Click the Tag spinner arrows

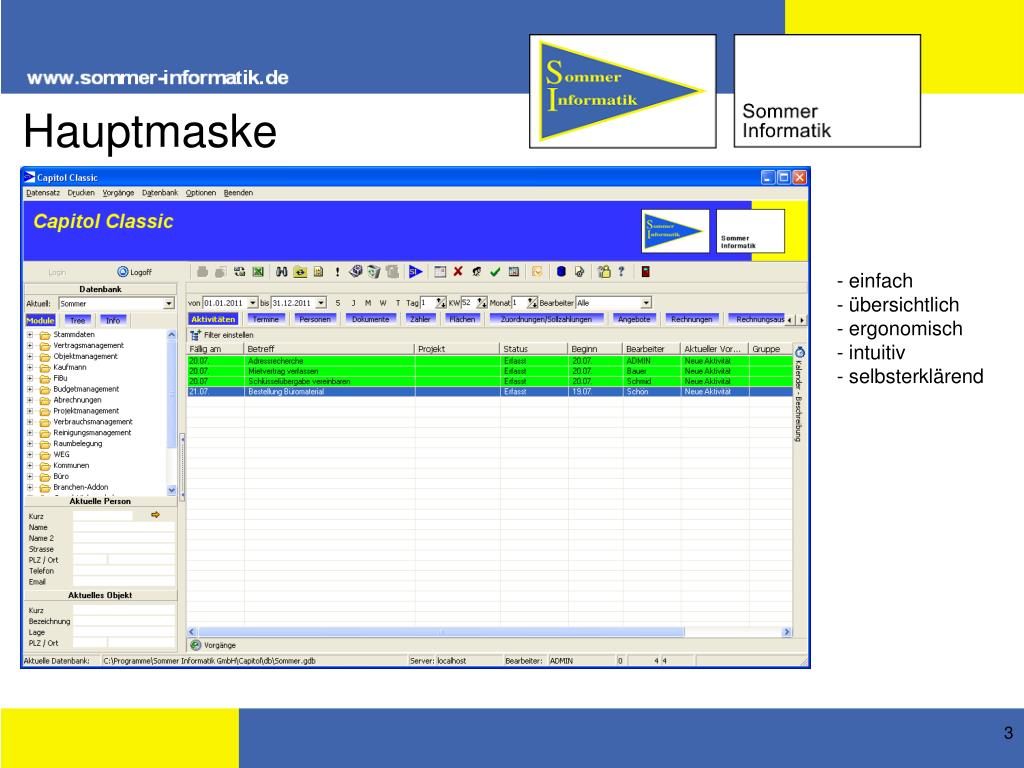(441, 303)
